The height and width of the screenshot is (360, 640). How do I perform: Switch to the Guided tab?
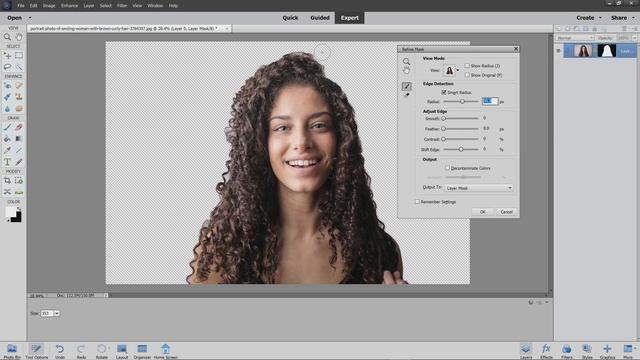[x=320, y=18]
